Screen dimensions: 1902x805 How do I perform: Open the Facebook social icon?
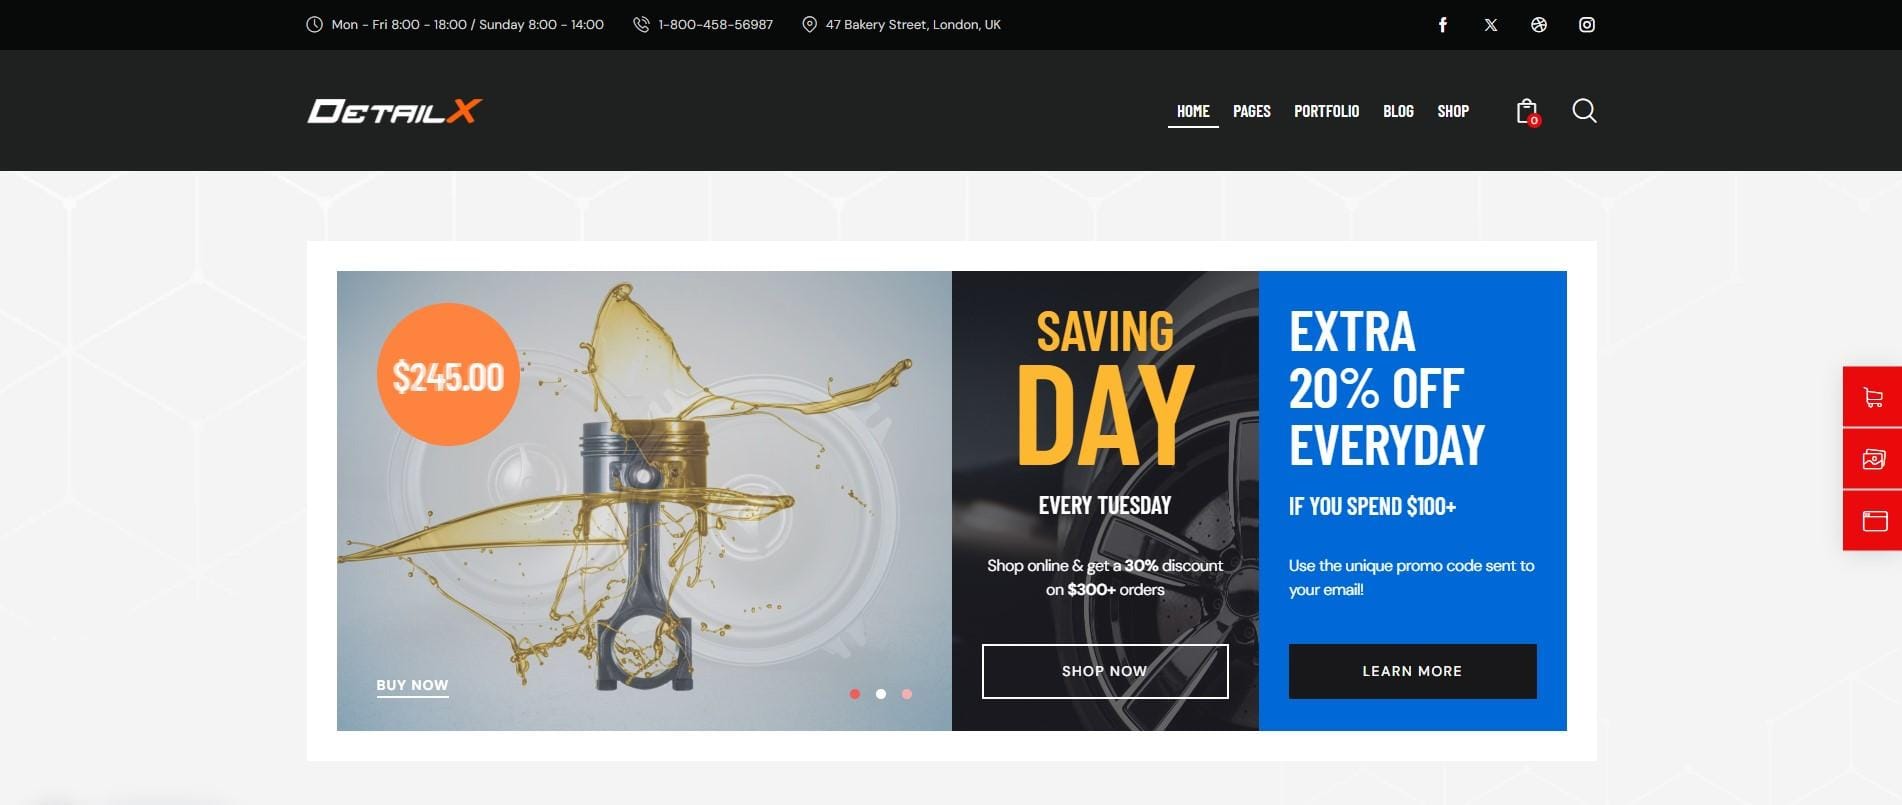pos(1442,25)
